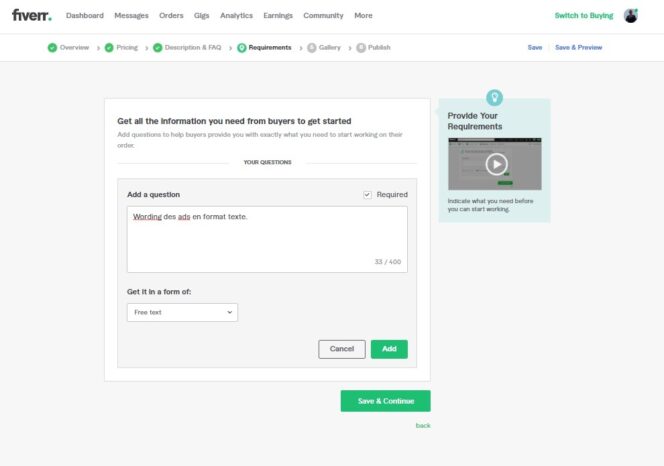This screenshot has width=664, height=466.
Task: Open the user profile avatar
Action: click(631, 16)
